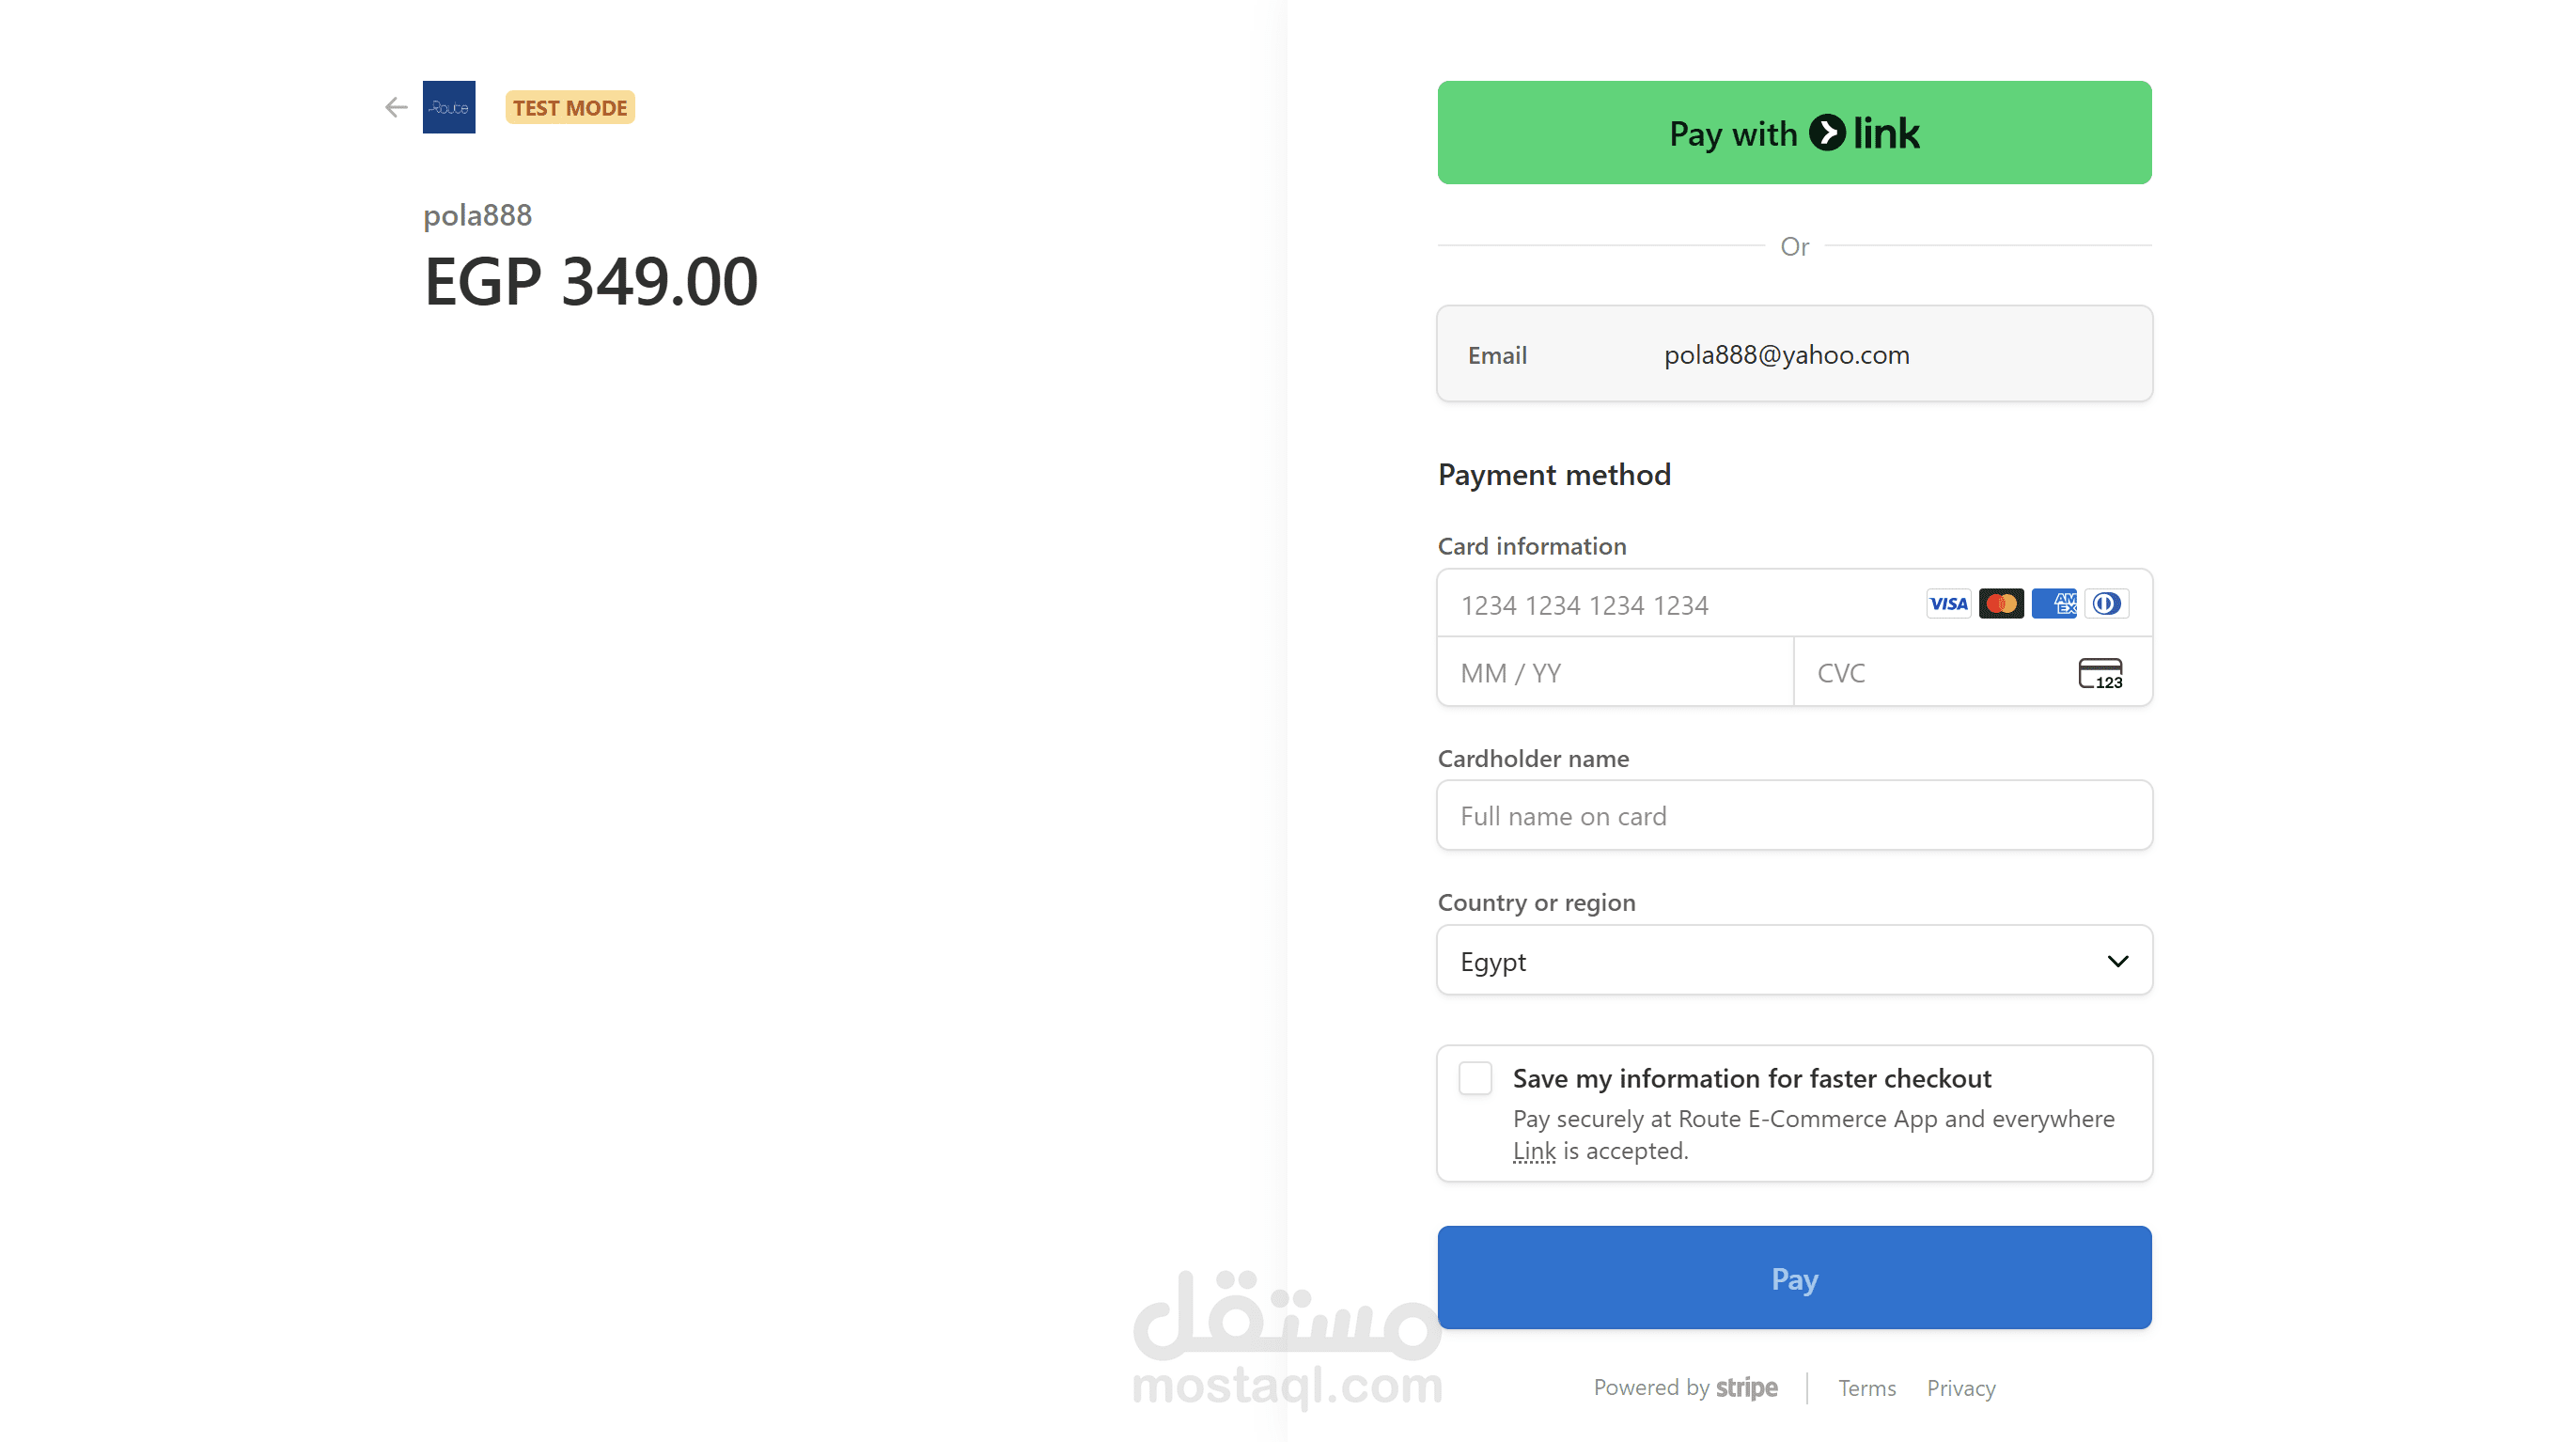Click the underlined Link text

pos(1534,1151)
